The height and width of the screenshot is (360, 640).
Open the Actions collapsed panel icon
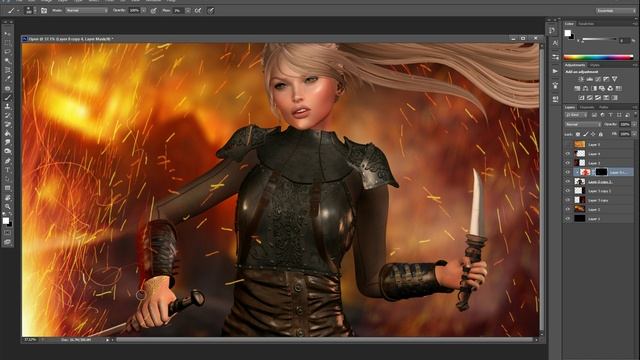pyautogui.click(x=555, y=71)
